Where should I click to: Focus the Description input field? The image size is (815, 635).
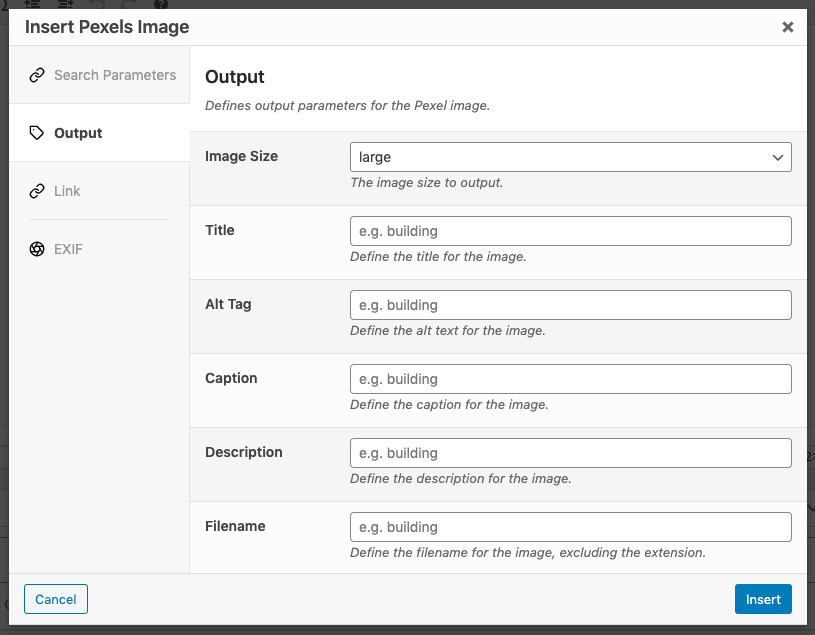[x=571, y=453]
